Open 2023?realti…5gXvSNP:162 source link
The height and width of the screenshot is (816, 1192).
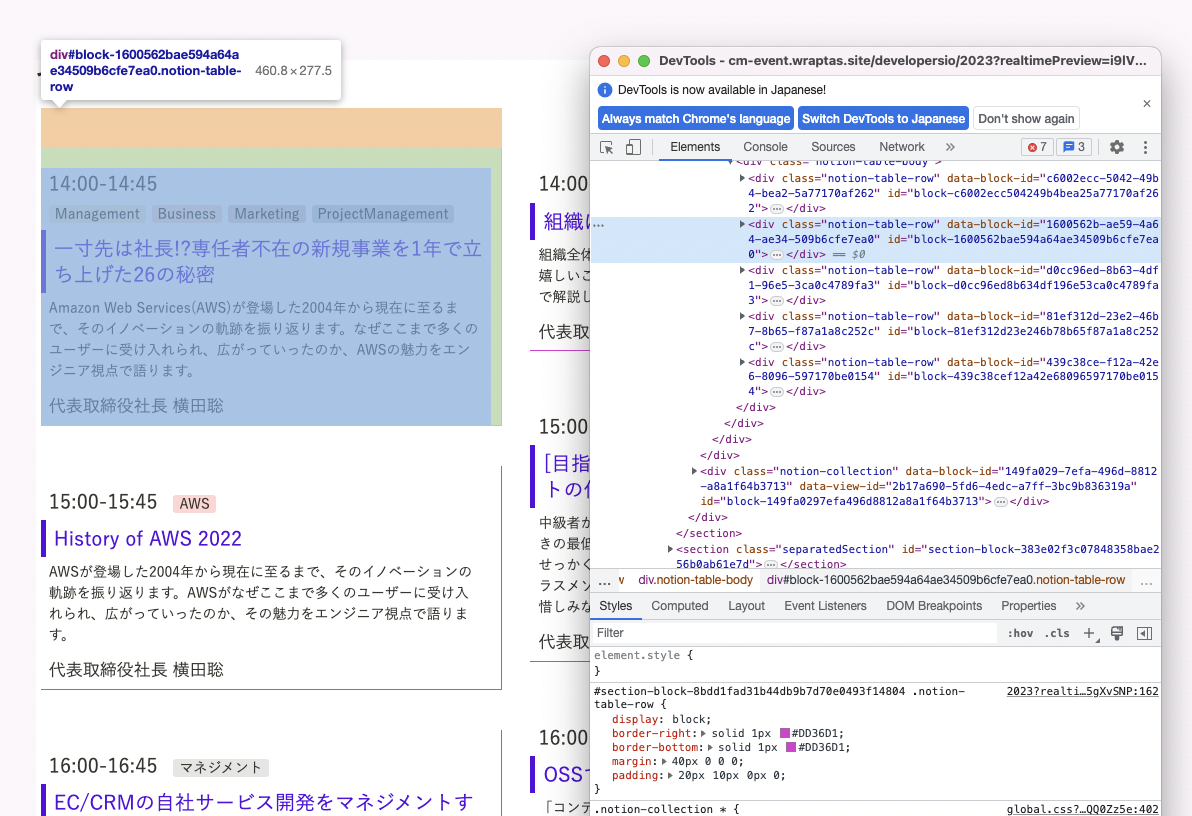pos(1082,691)
